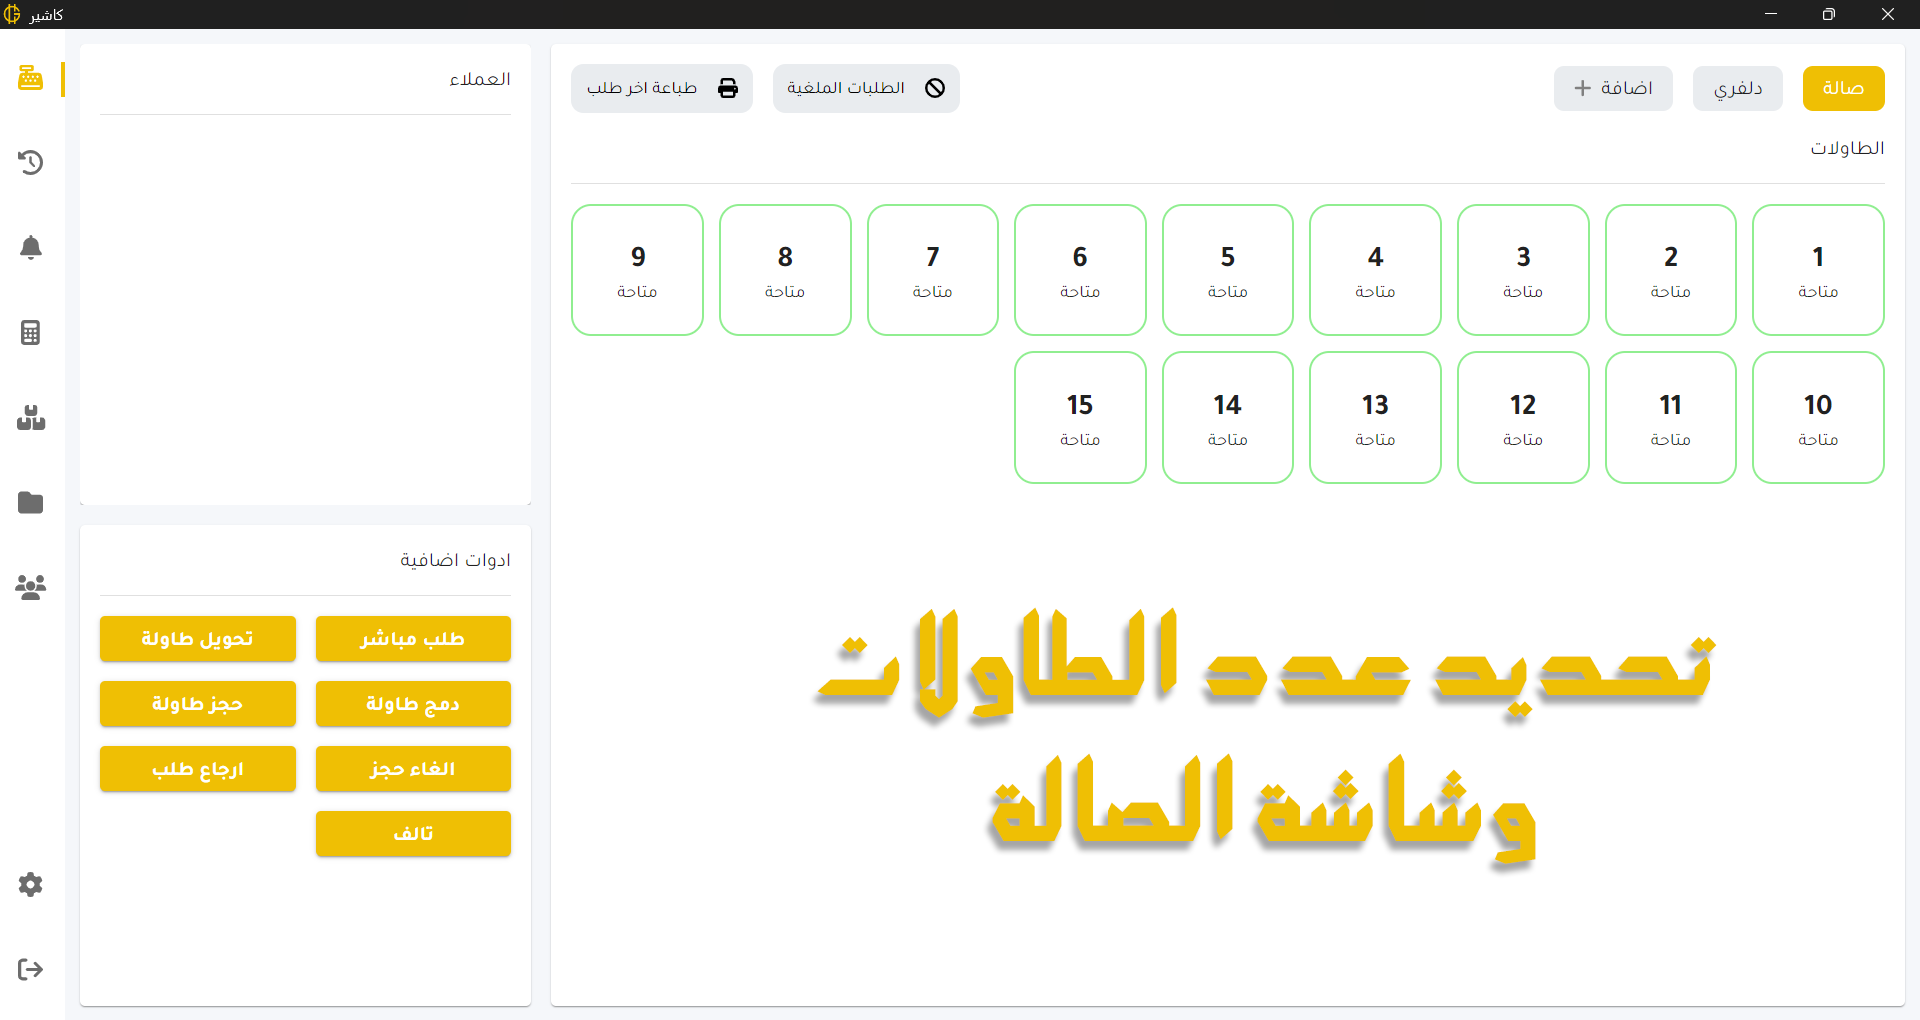Image resolution: width=1920 pixels, height=1020 pixels.
Task: Open the notifications bell icon
Action: tap(31, 247)
